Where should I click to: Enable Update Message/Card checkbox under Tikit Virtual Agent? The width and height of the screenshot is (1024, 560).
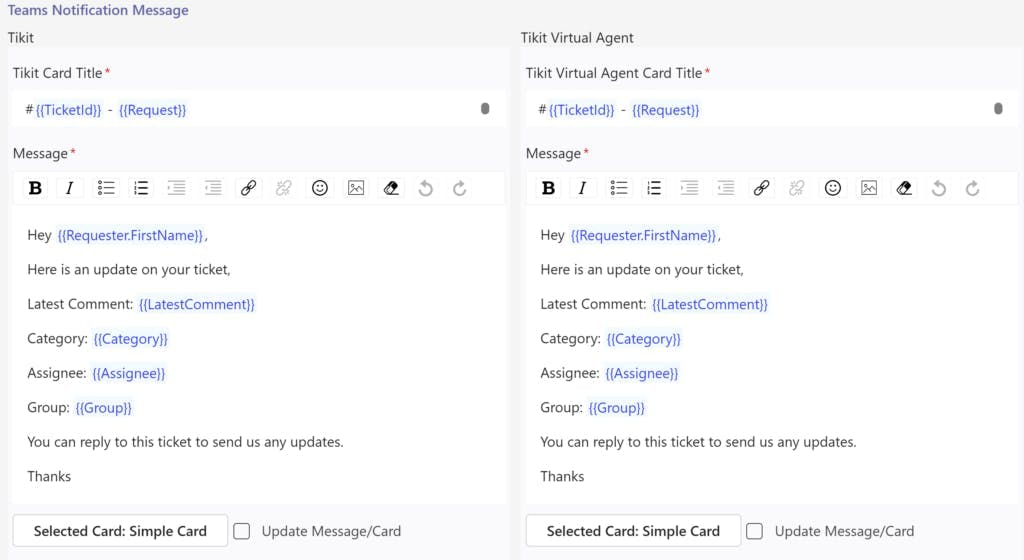(x=755, y=531)
